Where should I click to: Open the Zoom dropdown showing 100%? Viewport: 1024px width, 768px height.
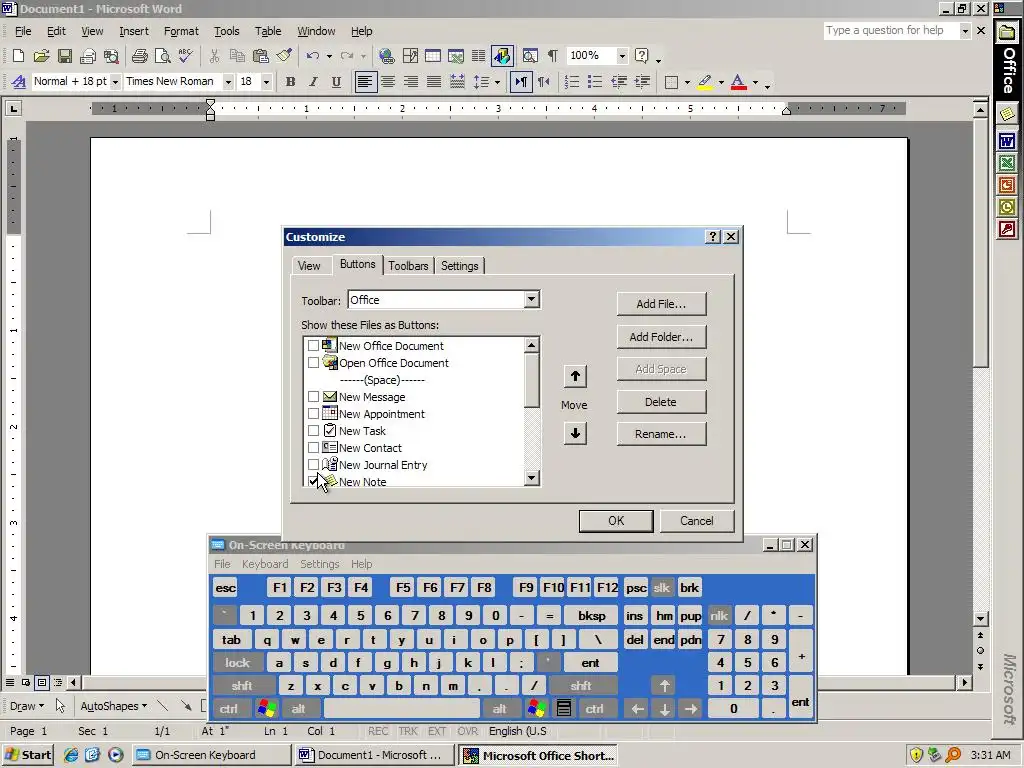(x=622, y=56)
